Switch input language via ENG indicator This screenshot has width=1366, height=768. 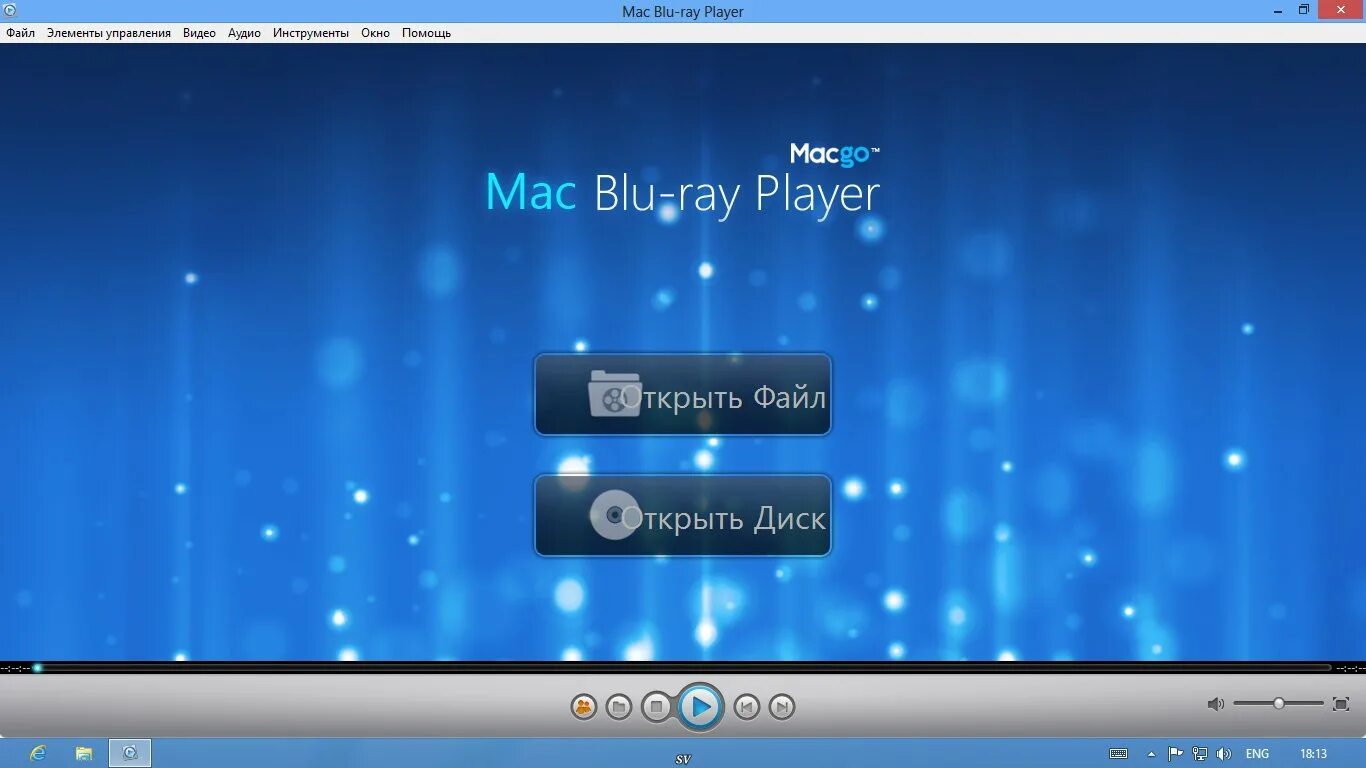[1258, 754]
